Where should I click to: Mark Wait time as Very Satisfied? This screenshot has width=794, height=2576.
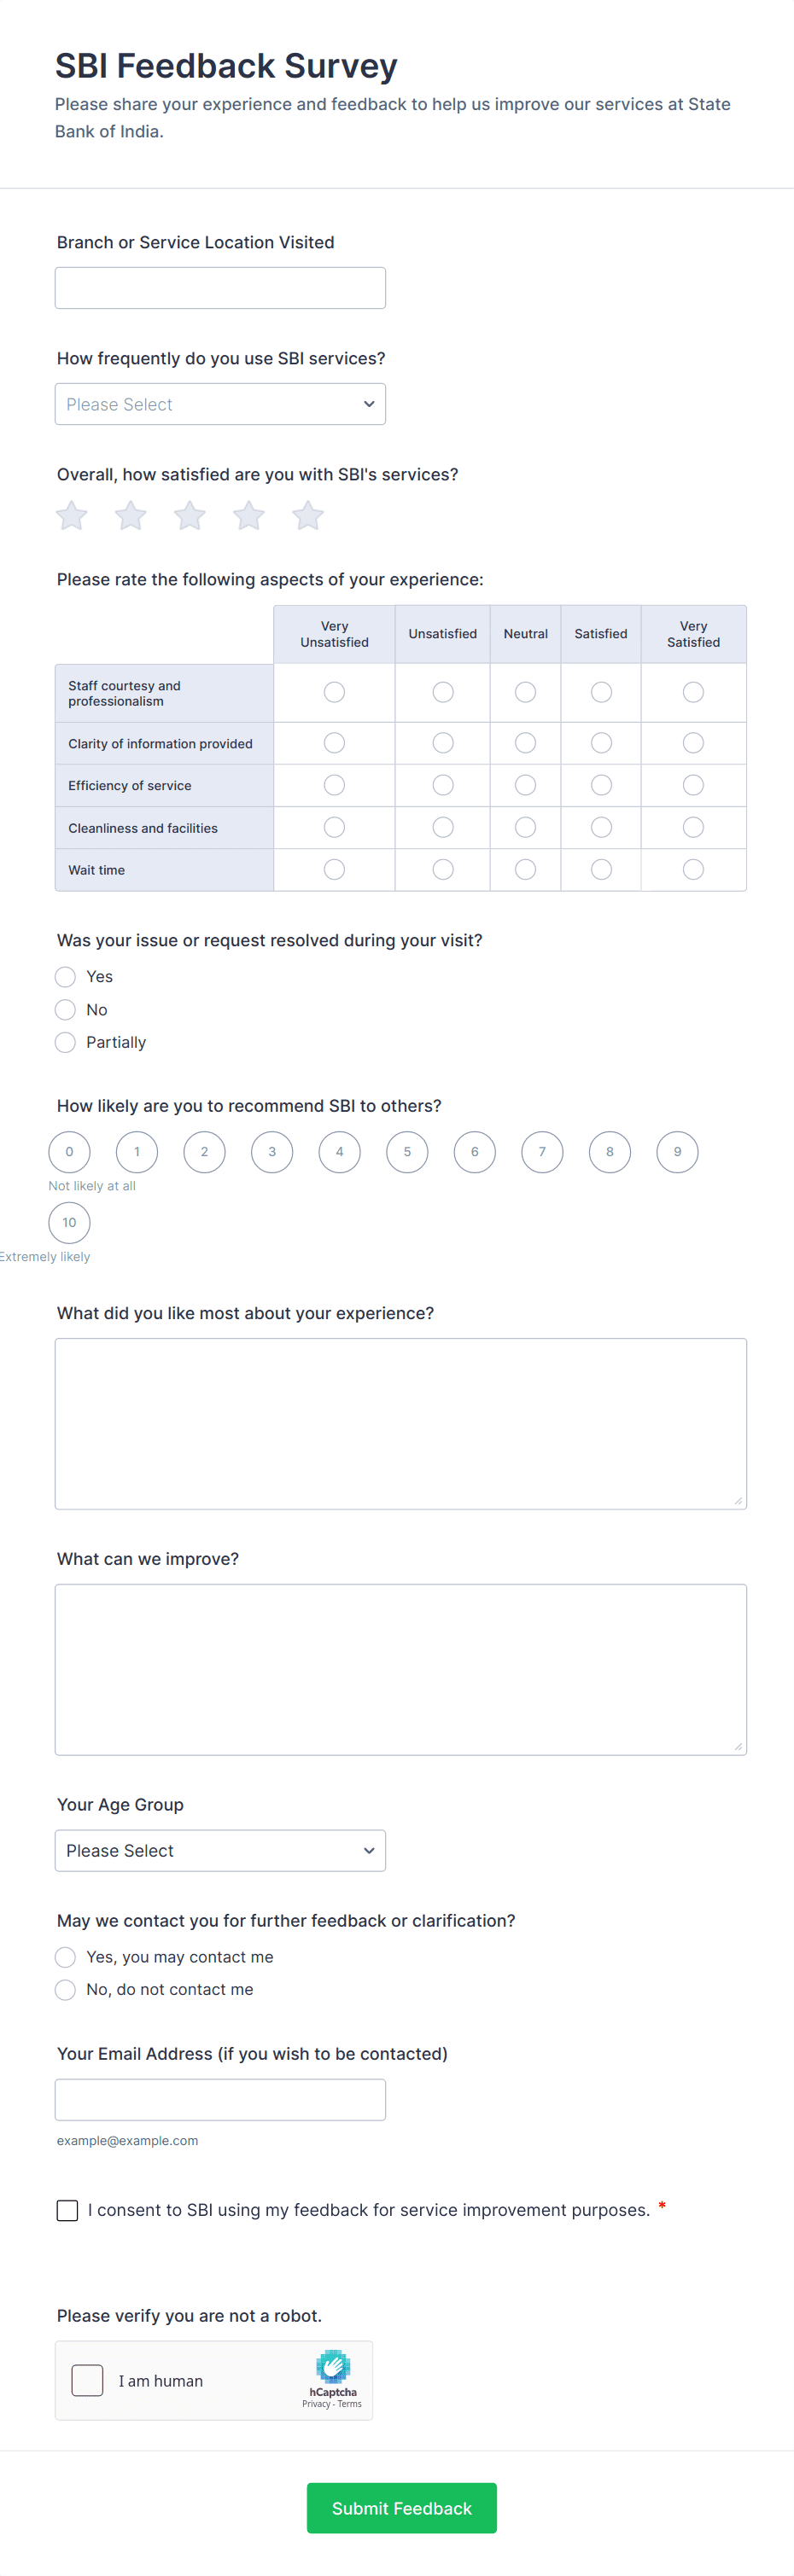point(693,869)
